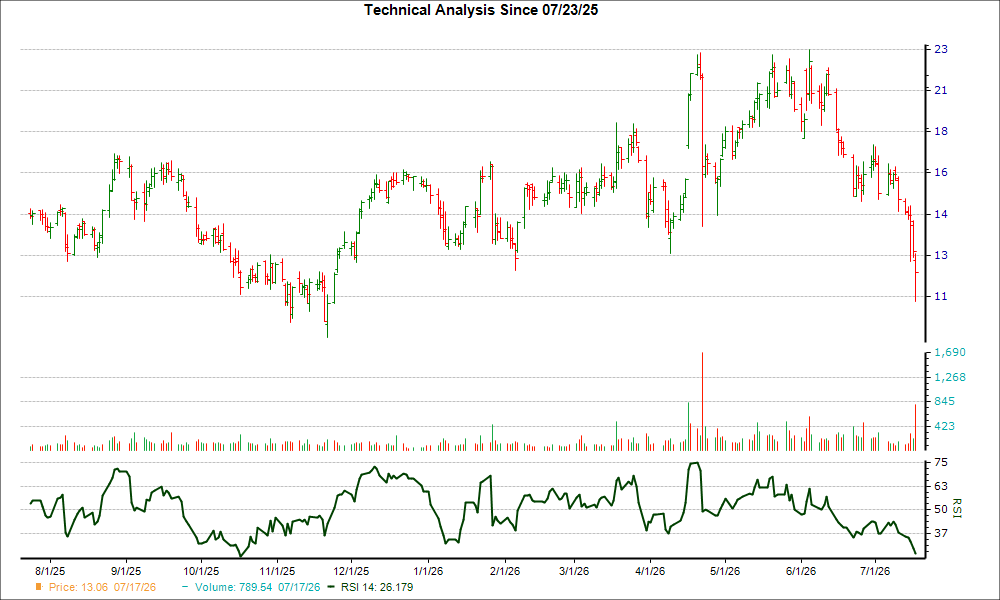Viewport: 1000px width, 600px height.
Task: Click the 9/1/25 date axis label
Action: 126,571
